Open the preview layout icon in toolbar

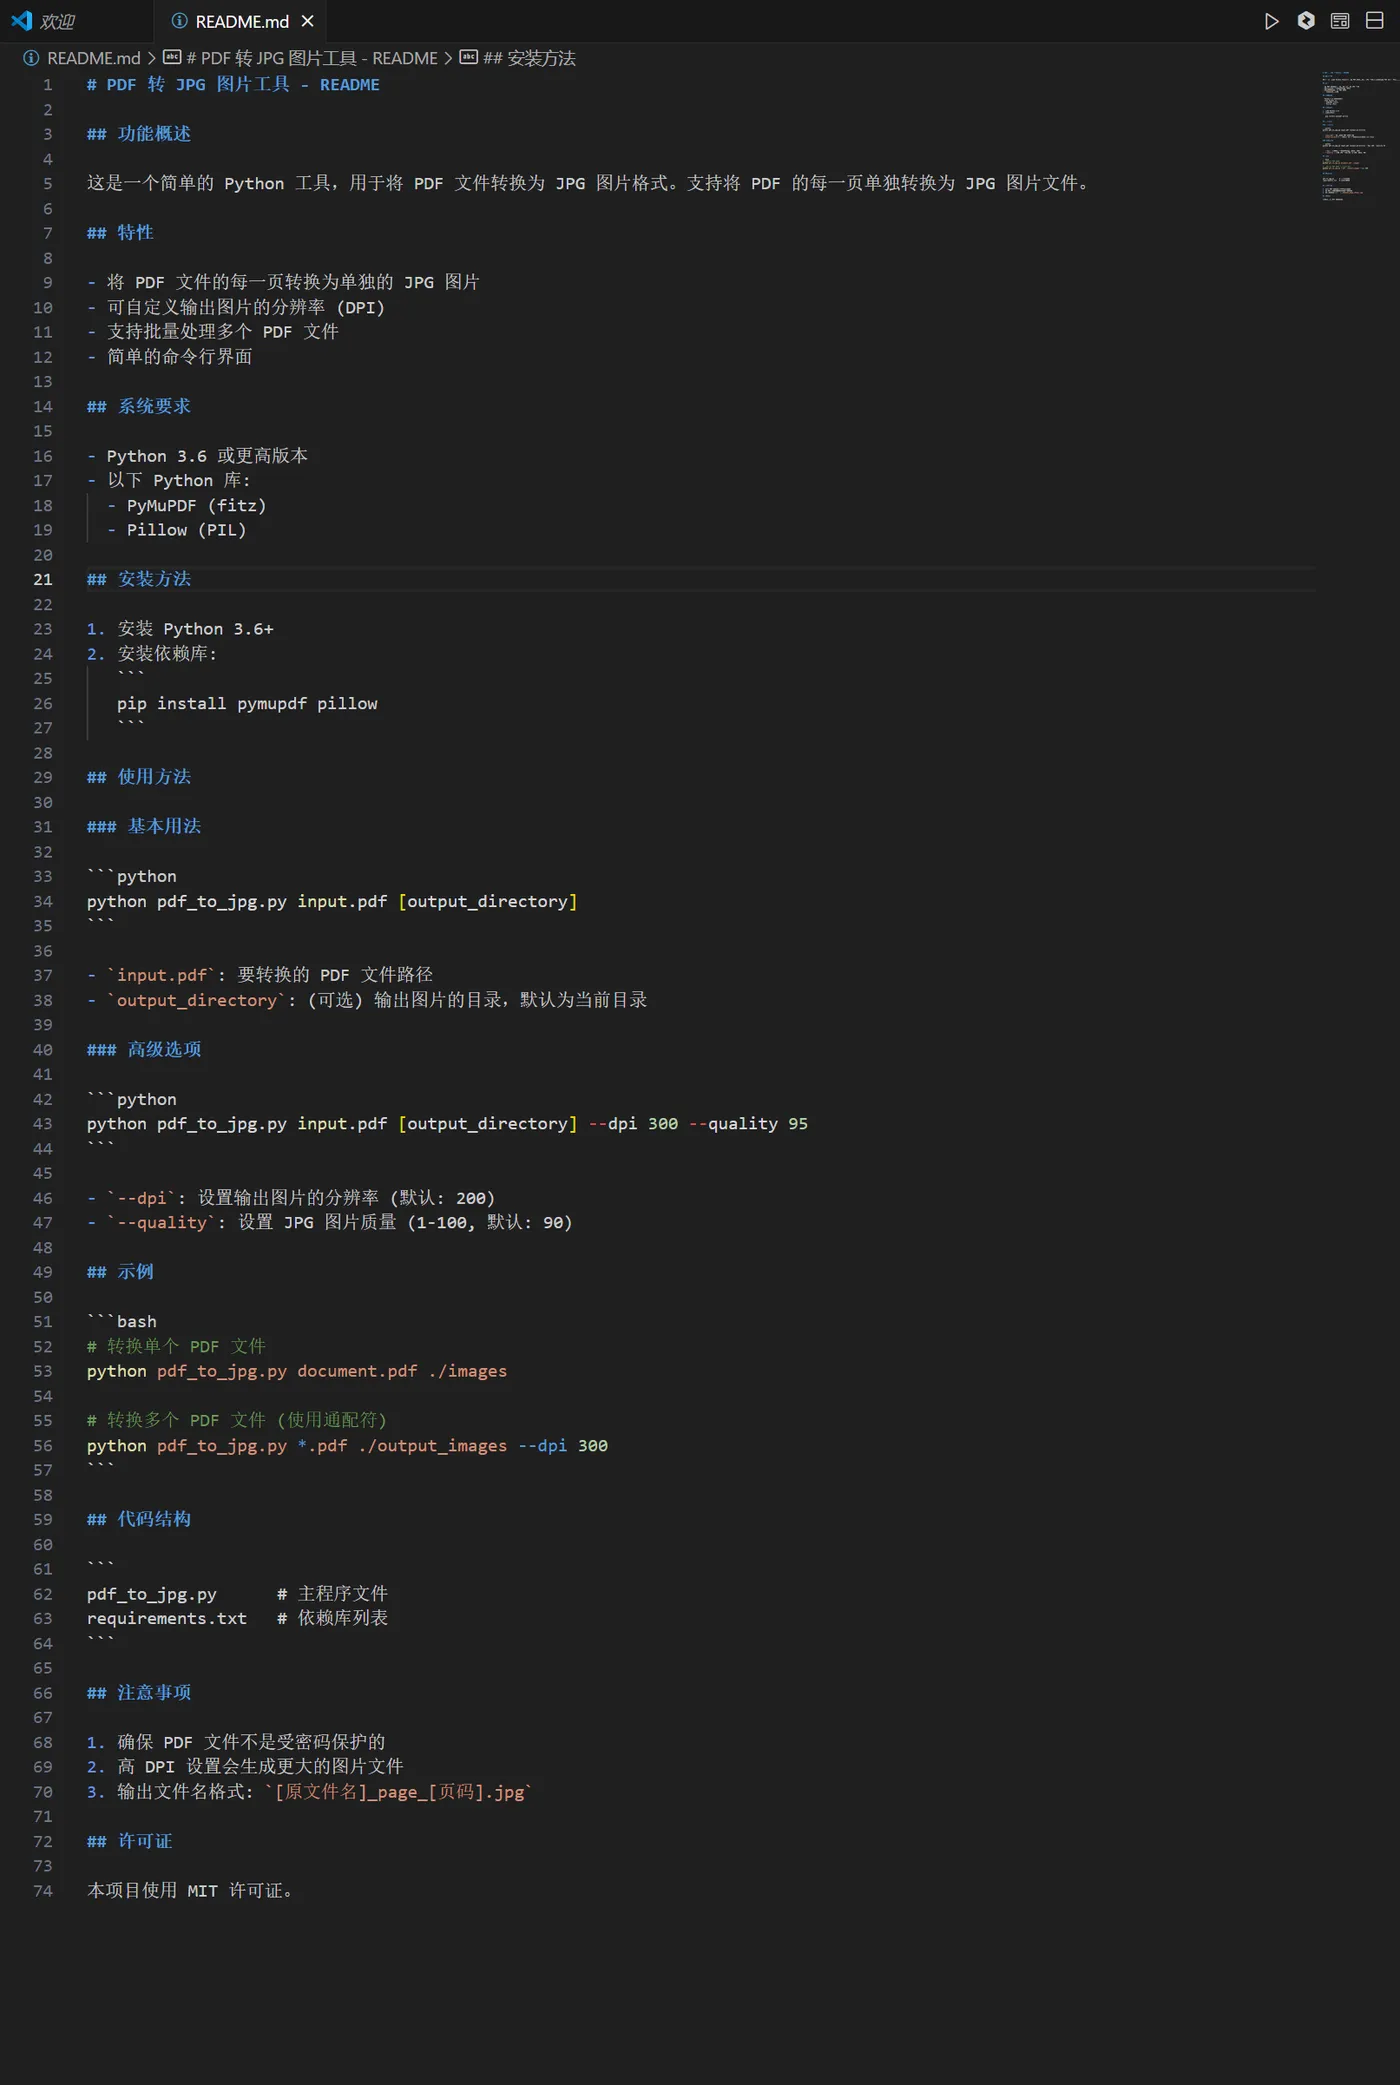[x=1340, y=21]
